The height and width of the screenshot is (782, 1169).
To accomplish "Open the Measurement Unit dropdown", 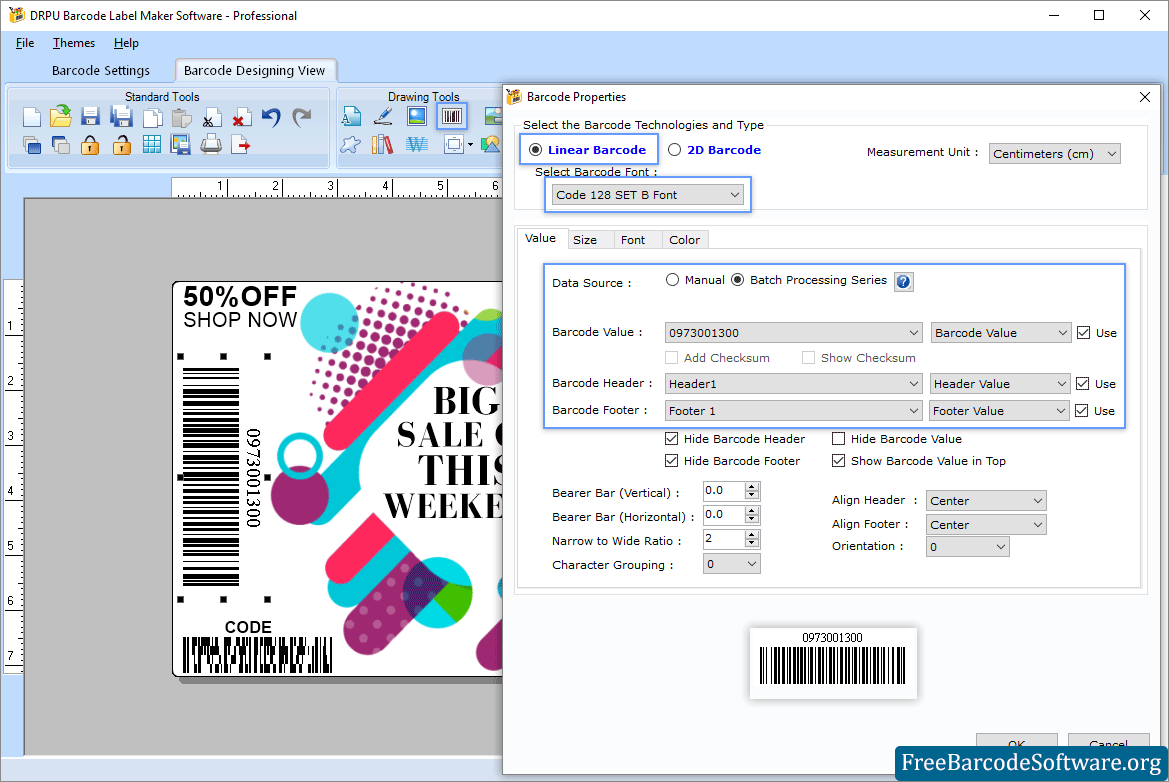I will click(1054, 154).
